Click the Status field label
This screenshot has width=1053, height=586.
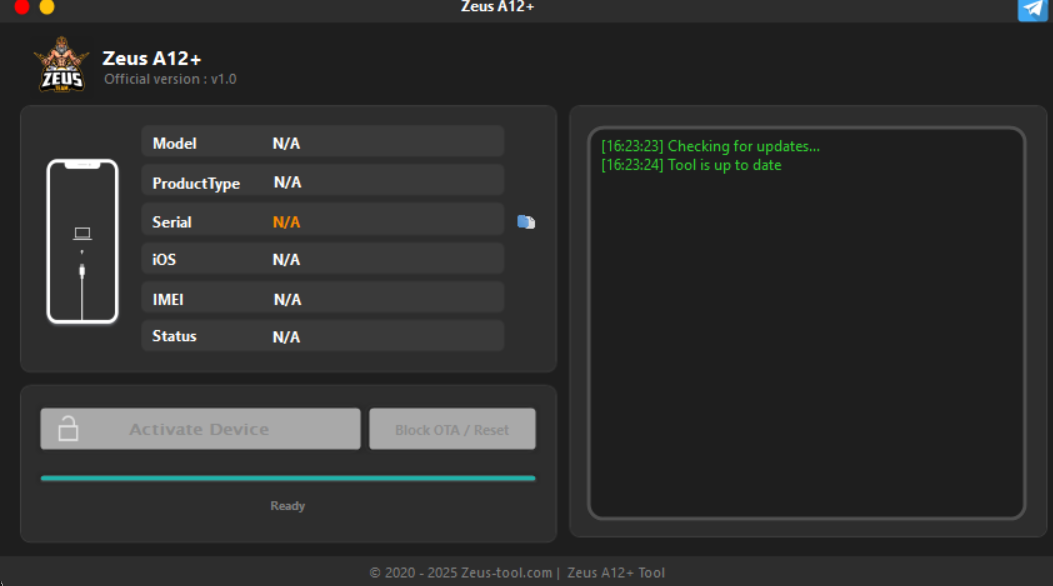(x=175, y=336)
